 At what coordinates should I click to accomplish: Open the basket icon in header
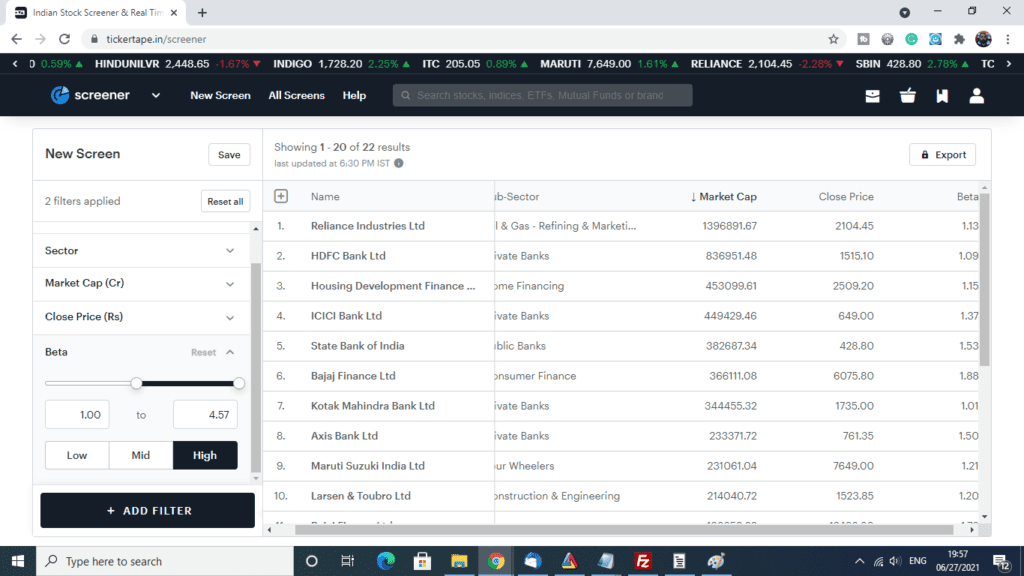(908, 96)
